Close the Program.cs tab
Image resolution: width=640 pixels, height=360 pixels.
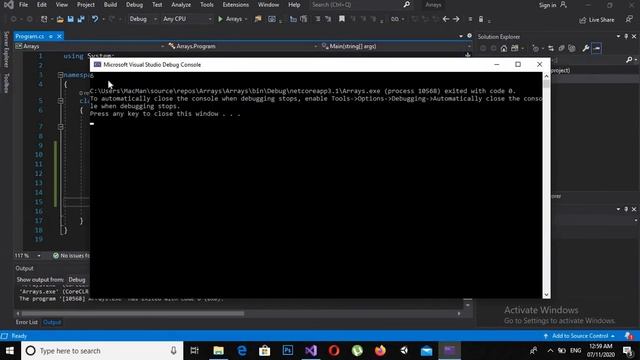(59, 36)
